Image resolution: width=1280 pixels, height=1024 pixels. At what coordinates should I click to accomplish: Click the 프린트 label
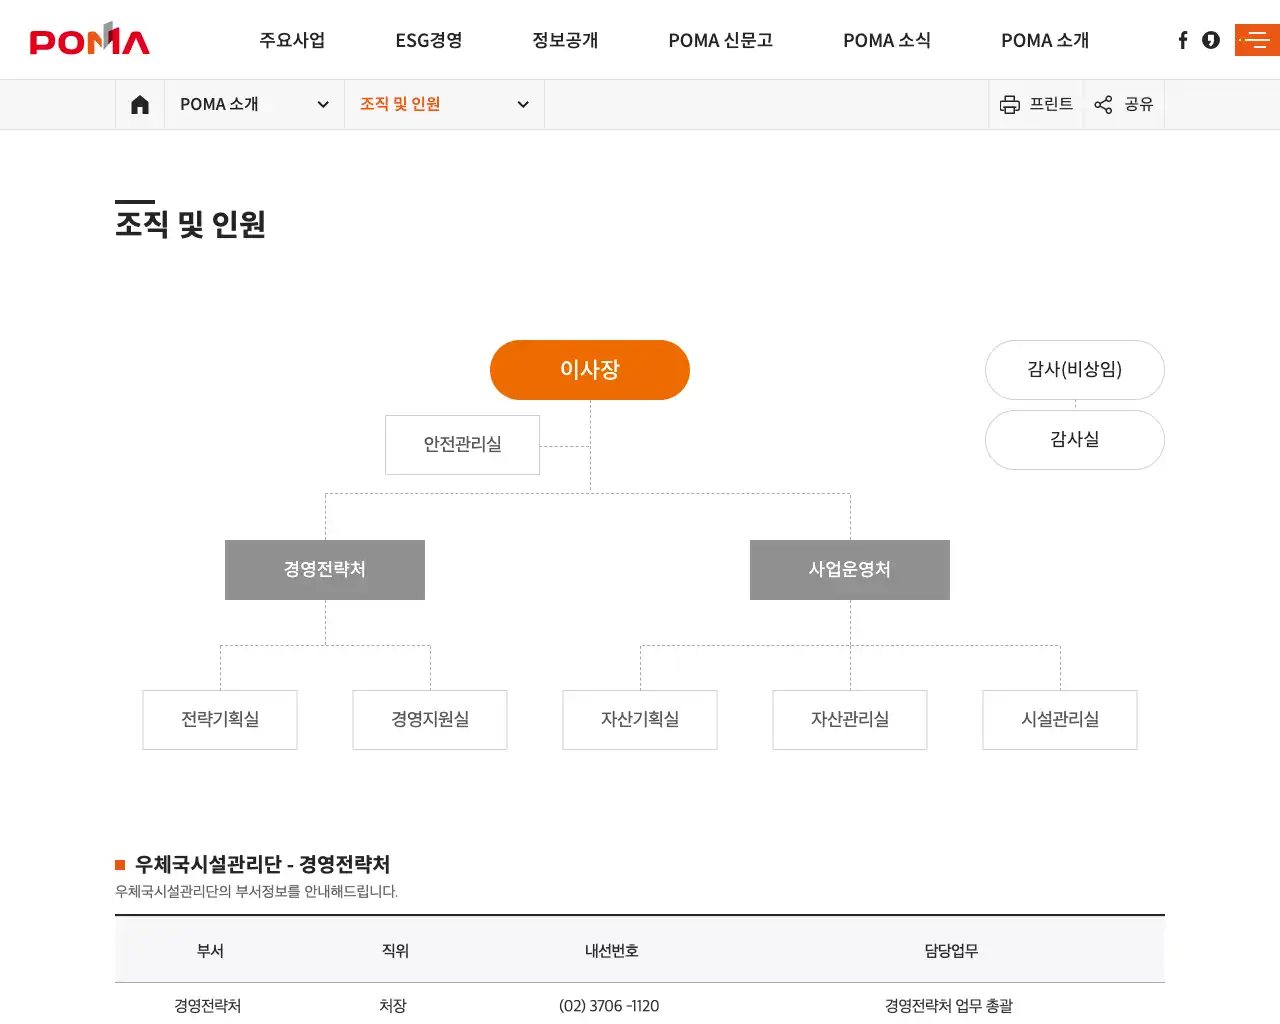(1051, 104)
